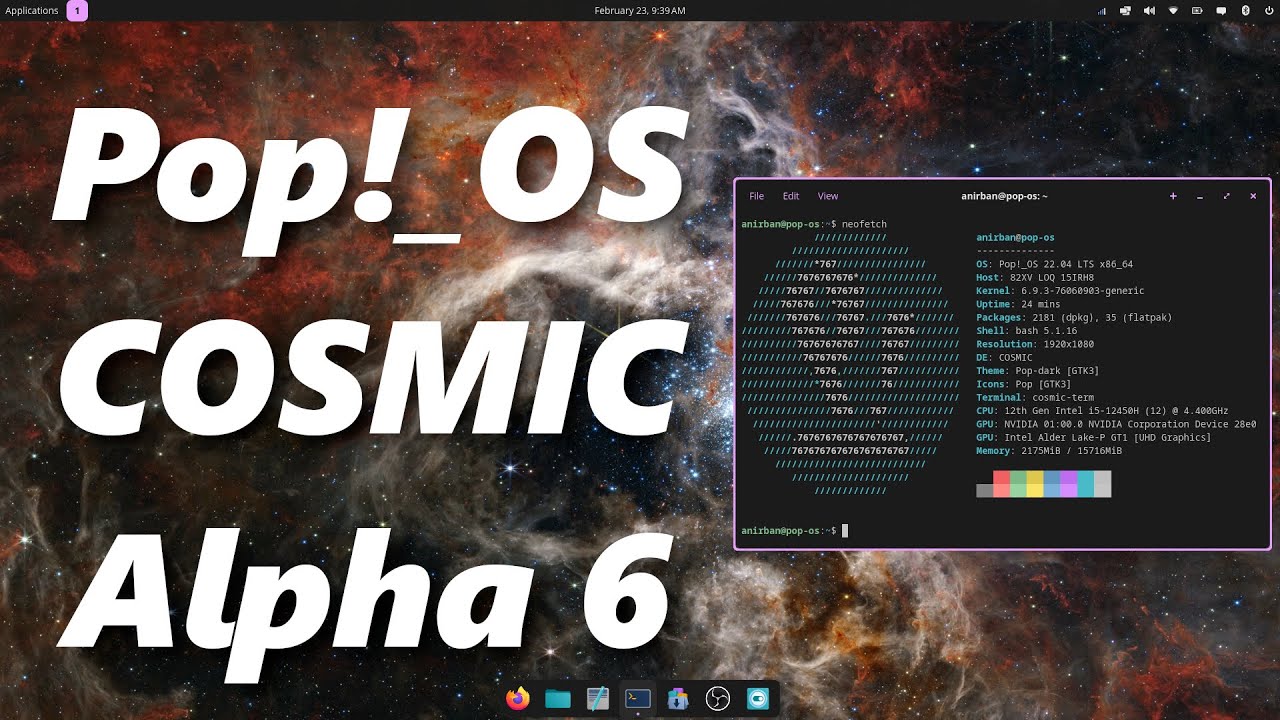Viewport: 1280px width, 720px height.
Task: Click the terminal icon in the dock
Action: 638,699
